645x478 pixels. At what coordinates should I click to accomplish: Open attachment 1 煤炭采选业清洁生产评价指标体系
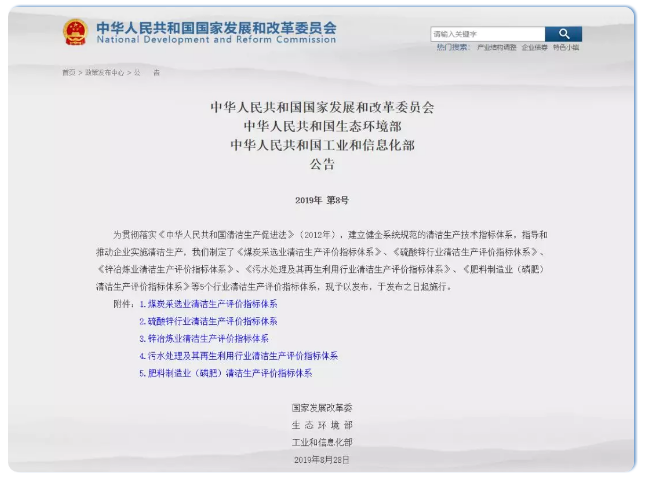coord(208,303)
